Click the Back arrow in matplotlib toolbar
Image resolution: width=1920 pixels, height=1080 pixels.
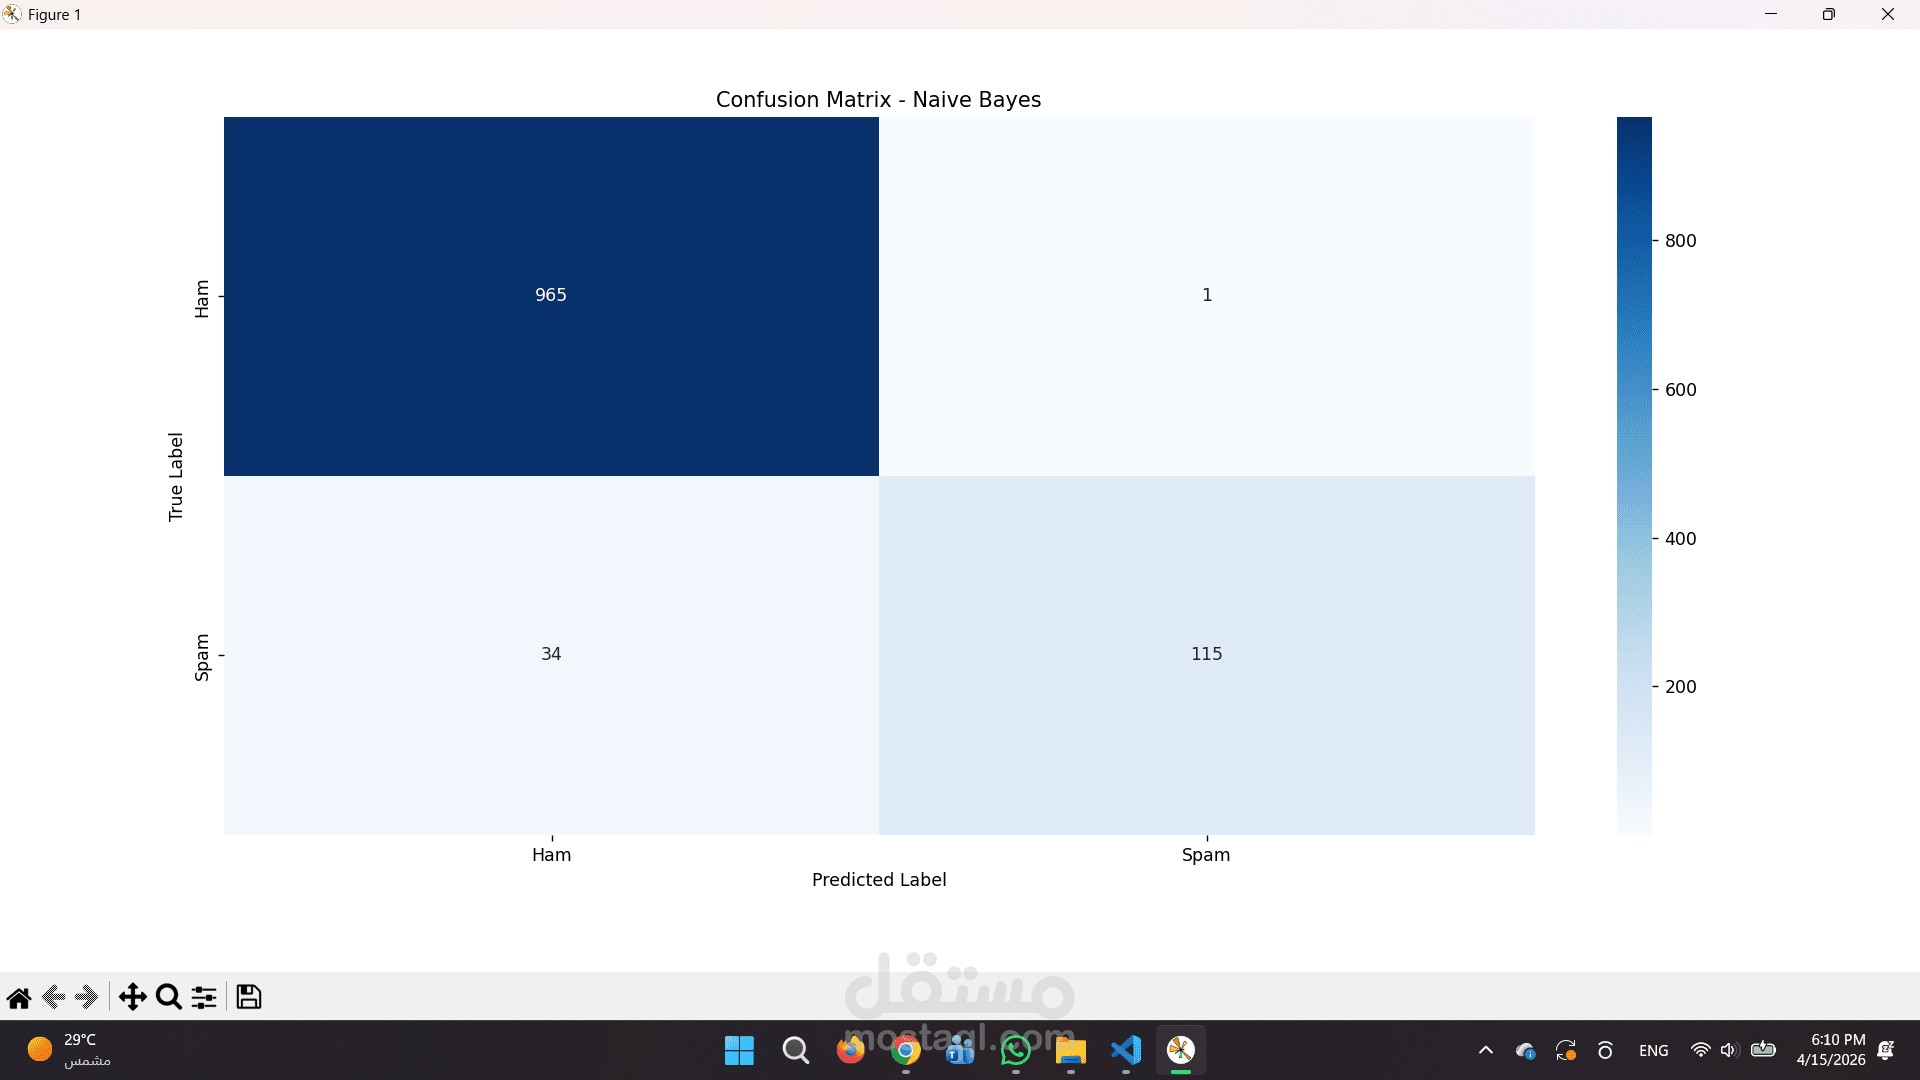click(x=54, y=997)
